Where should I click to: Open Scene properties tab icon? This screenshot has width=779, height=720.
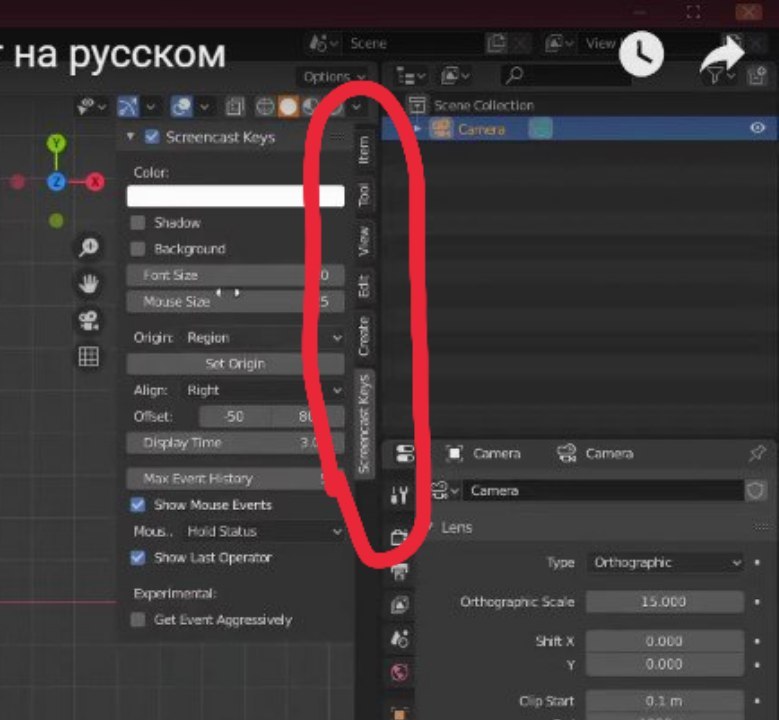tap(399, 639)
